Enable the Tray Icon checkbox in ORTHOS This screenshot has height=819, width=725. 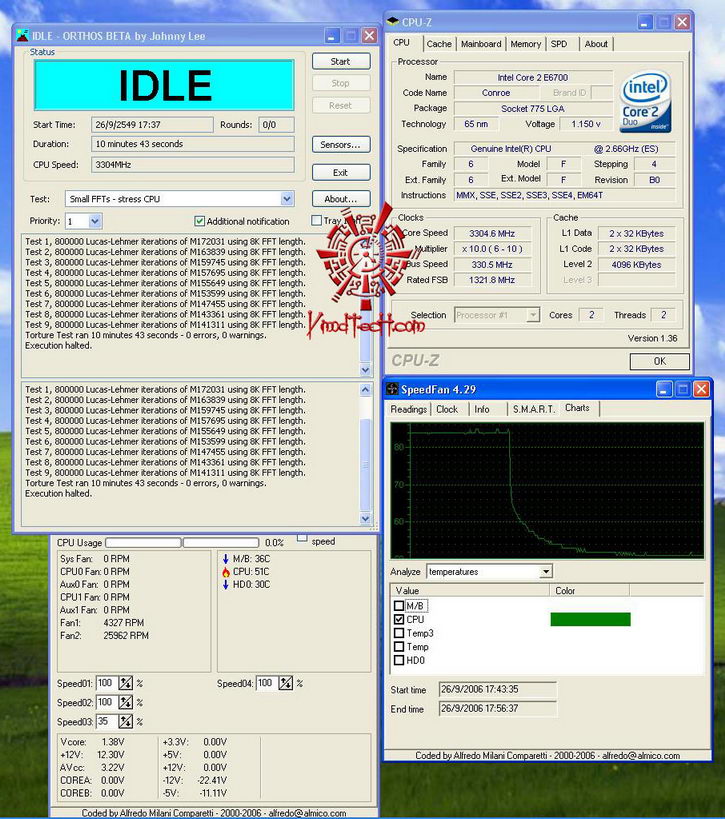[316, 220]
